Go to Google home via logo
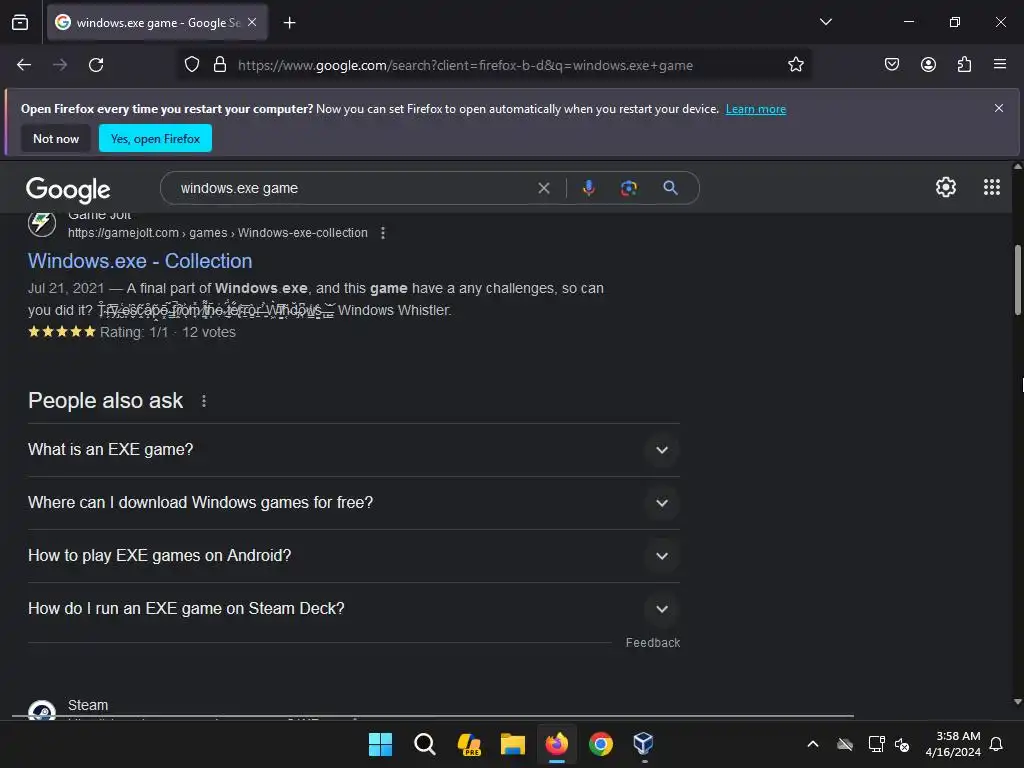Image resolution: width=1024 pixels, height=768 pixels. [x=69, y=189]
